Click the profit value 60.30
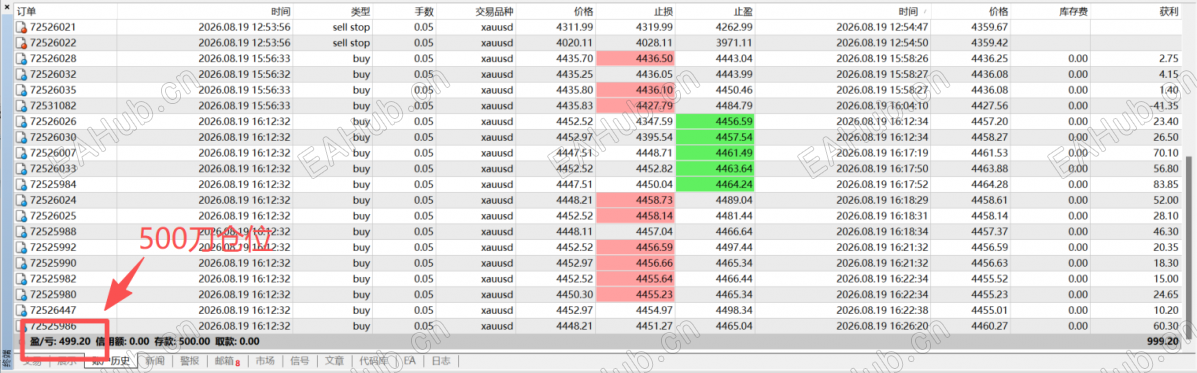1197x373 pixels. [1166, 325]
